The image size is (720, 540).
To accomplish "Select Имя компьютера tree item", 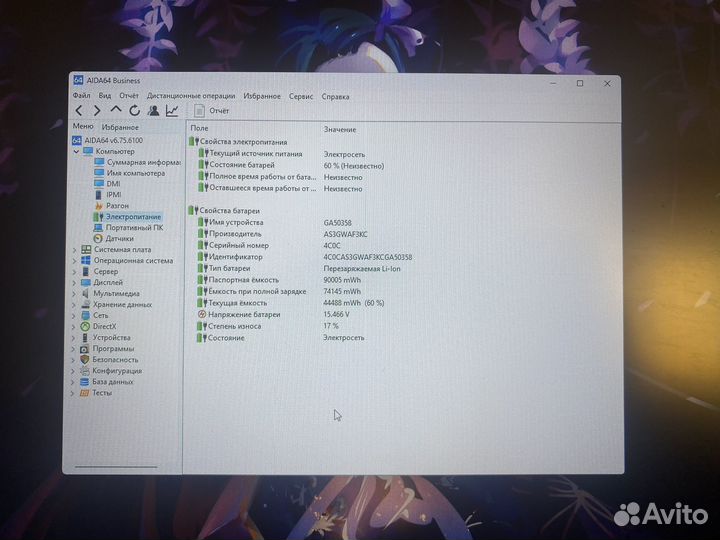I will [x=130, y=173].
